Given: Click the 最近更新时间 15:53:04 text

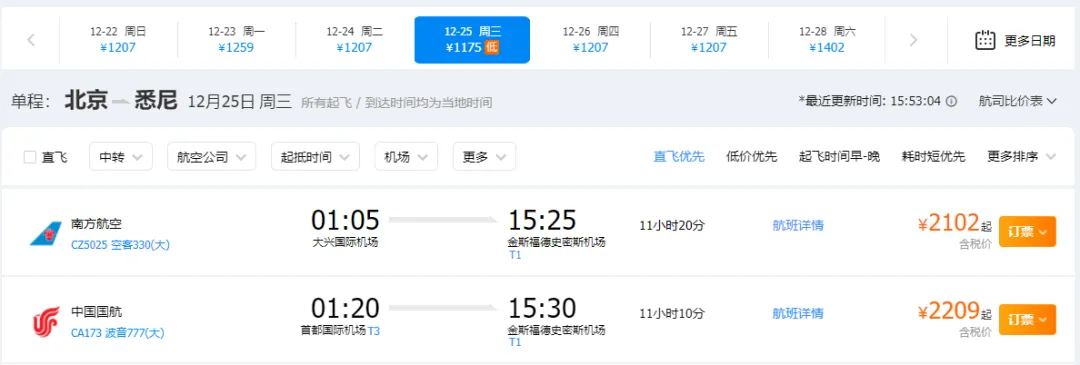Looking at the screenshot, I should (x=869, y=101).
